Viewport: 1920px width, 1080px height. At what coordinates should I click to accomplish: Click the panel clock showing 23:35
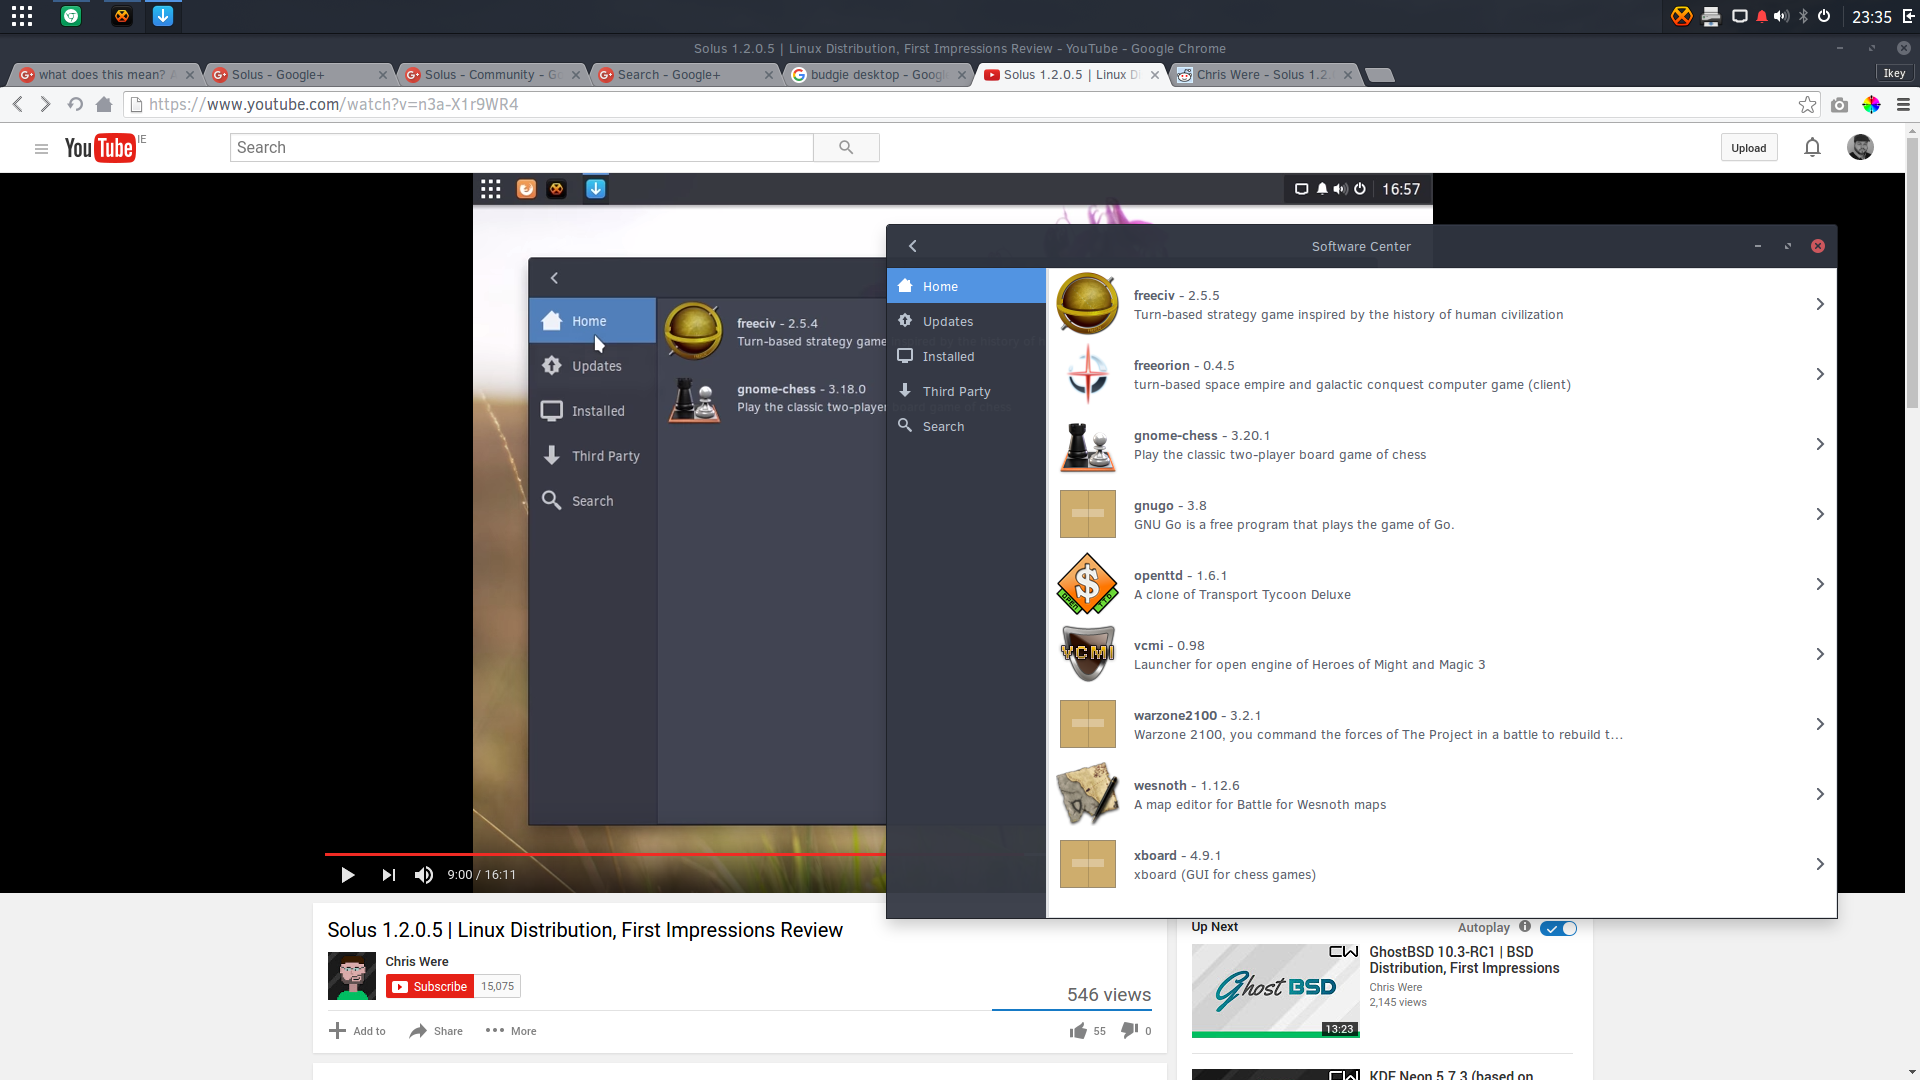click(x=1871, y=17)
